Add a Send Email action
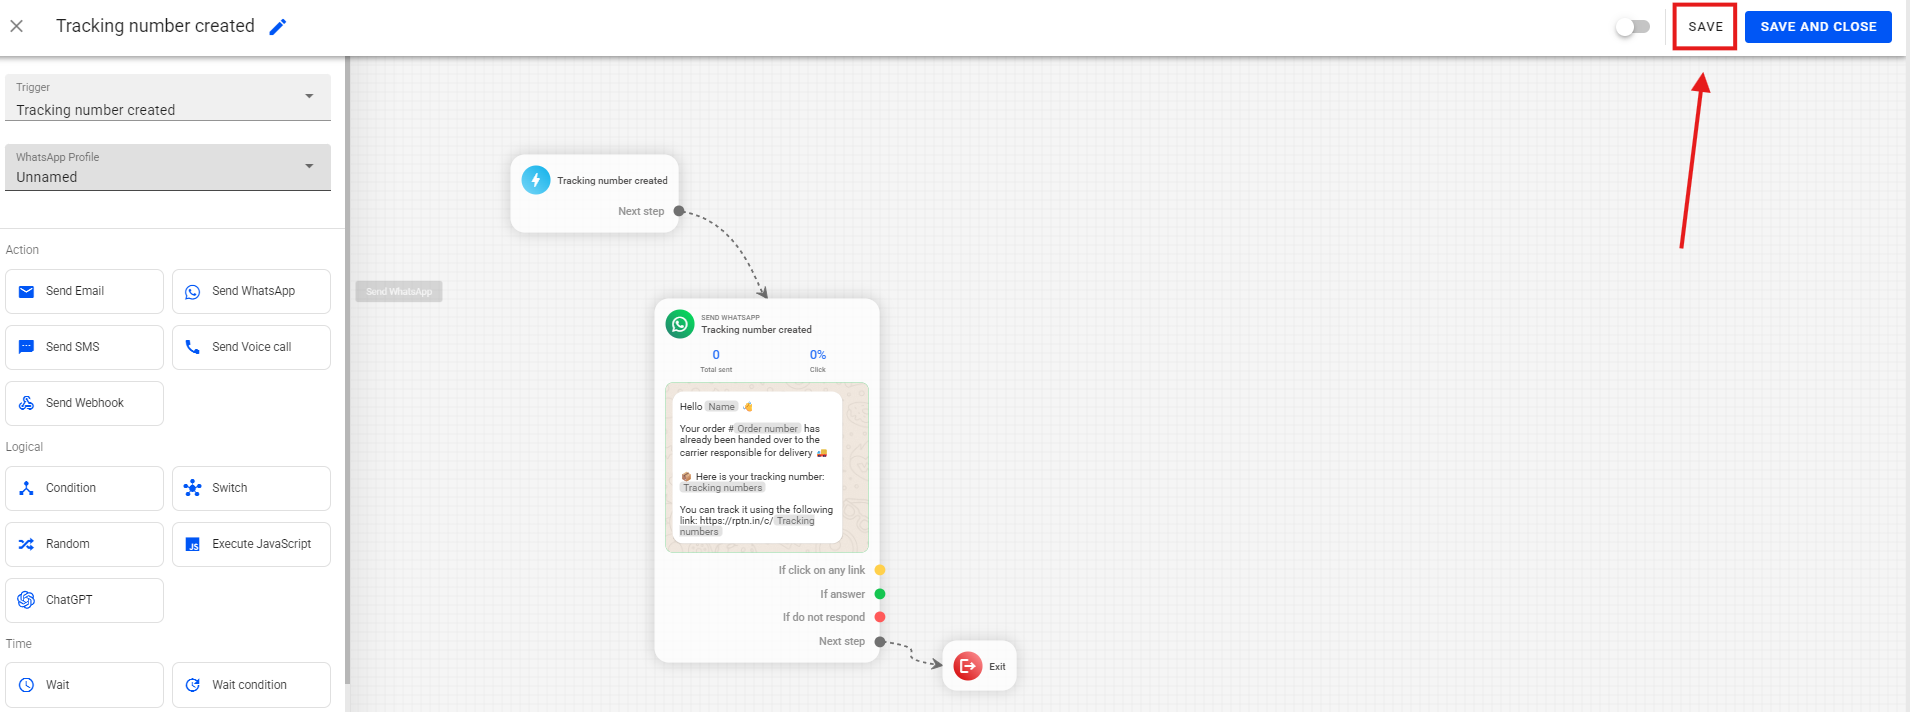Image resolution: width=1910 pixels, height=712 pixels. tap(84, 291)
